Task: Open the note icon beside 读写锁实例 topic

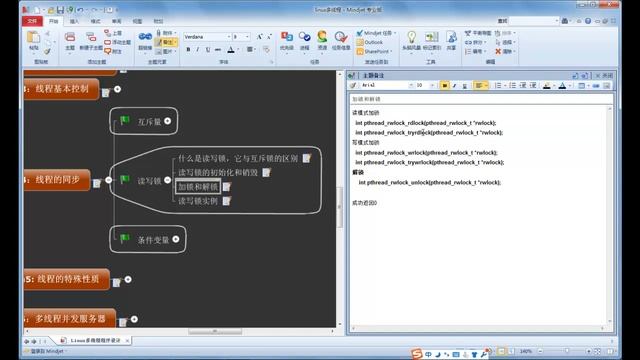Action: tap(227, 201)
